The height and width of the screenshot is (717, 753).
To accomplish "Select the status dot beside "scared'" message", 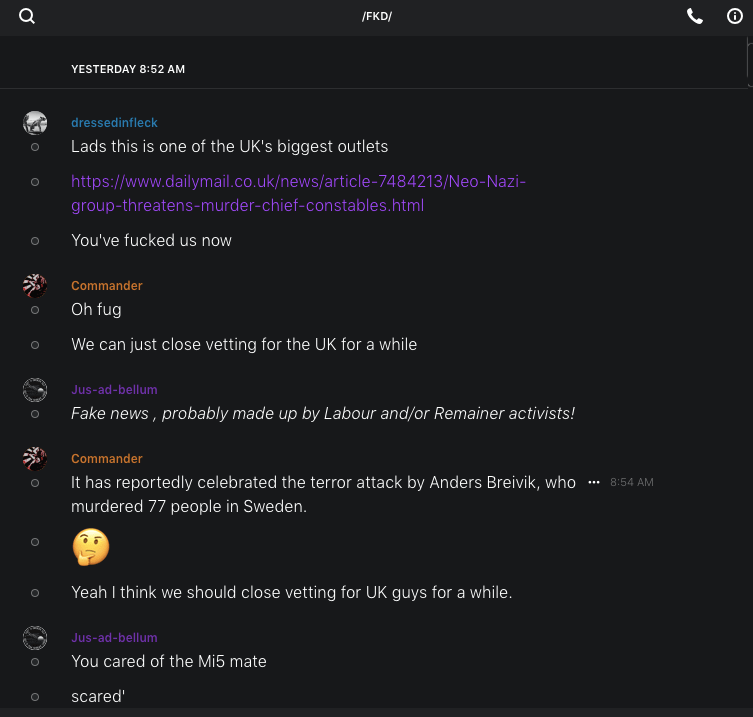I will 35,697.
